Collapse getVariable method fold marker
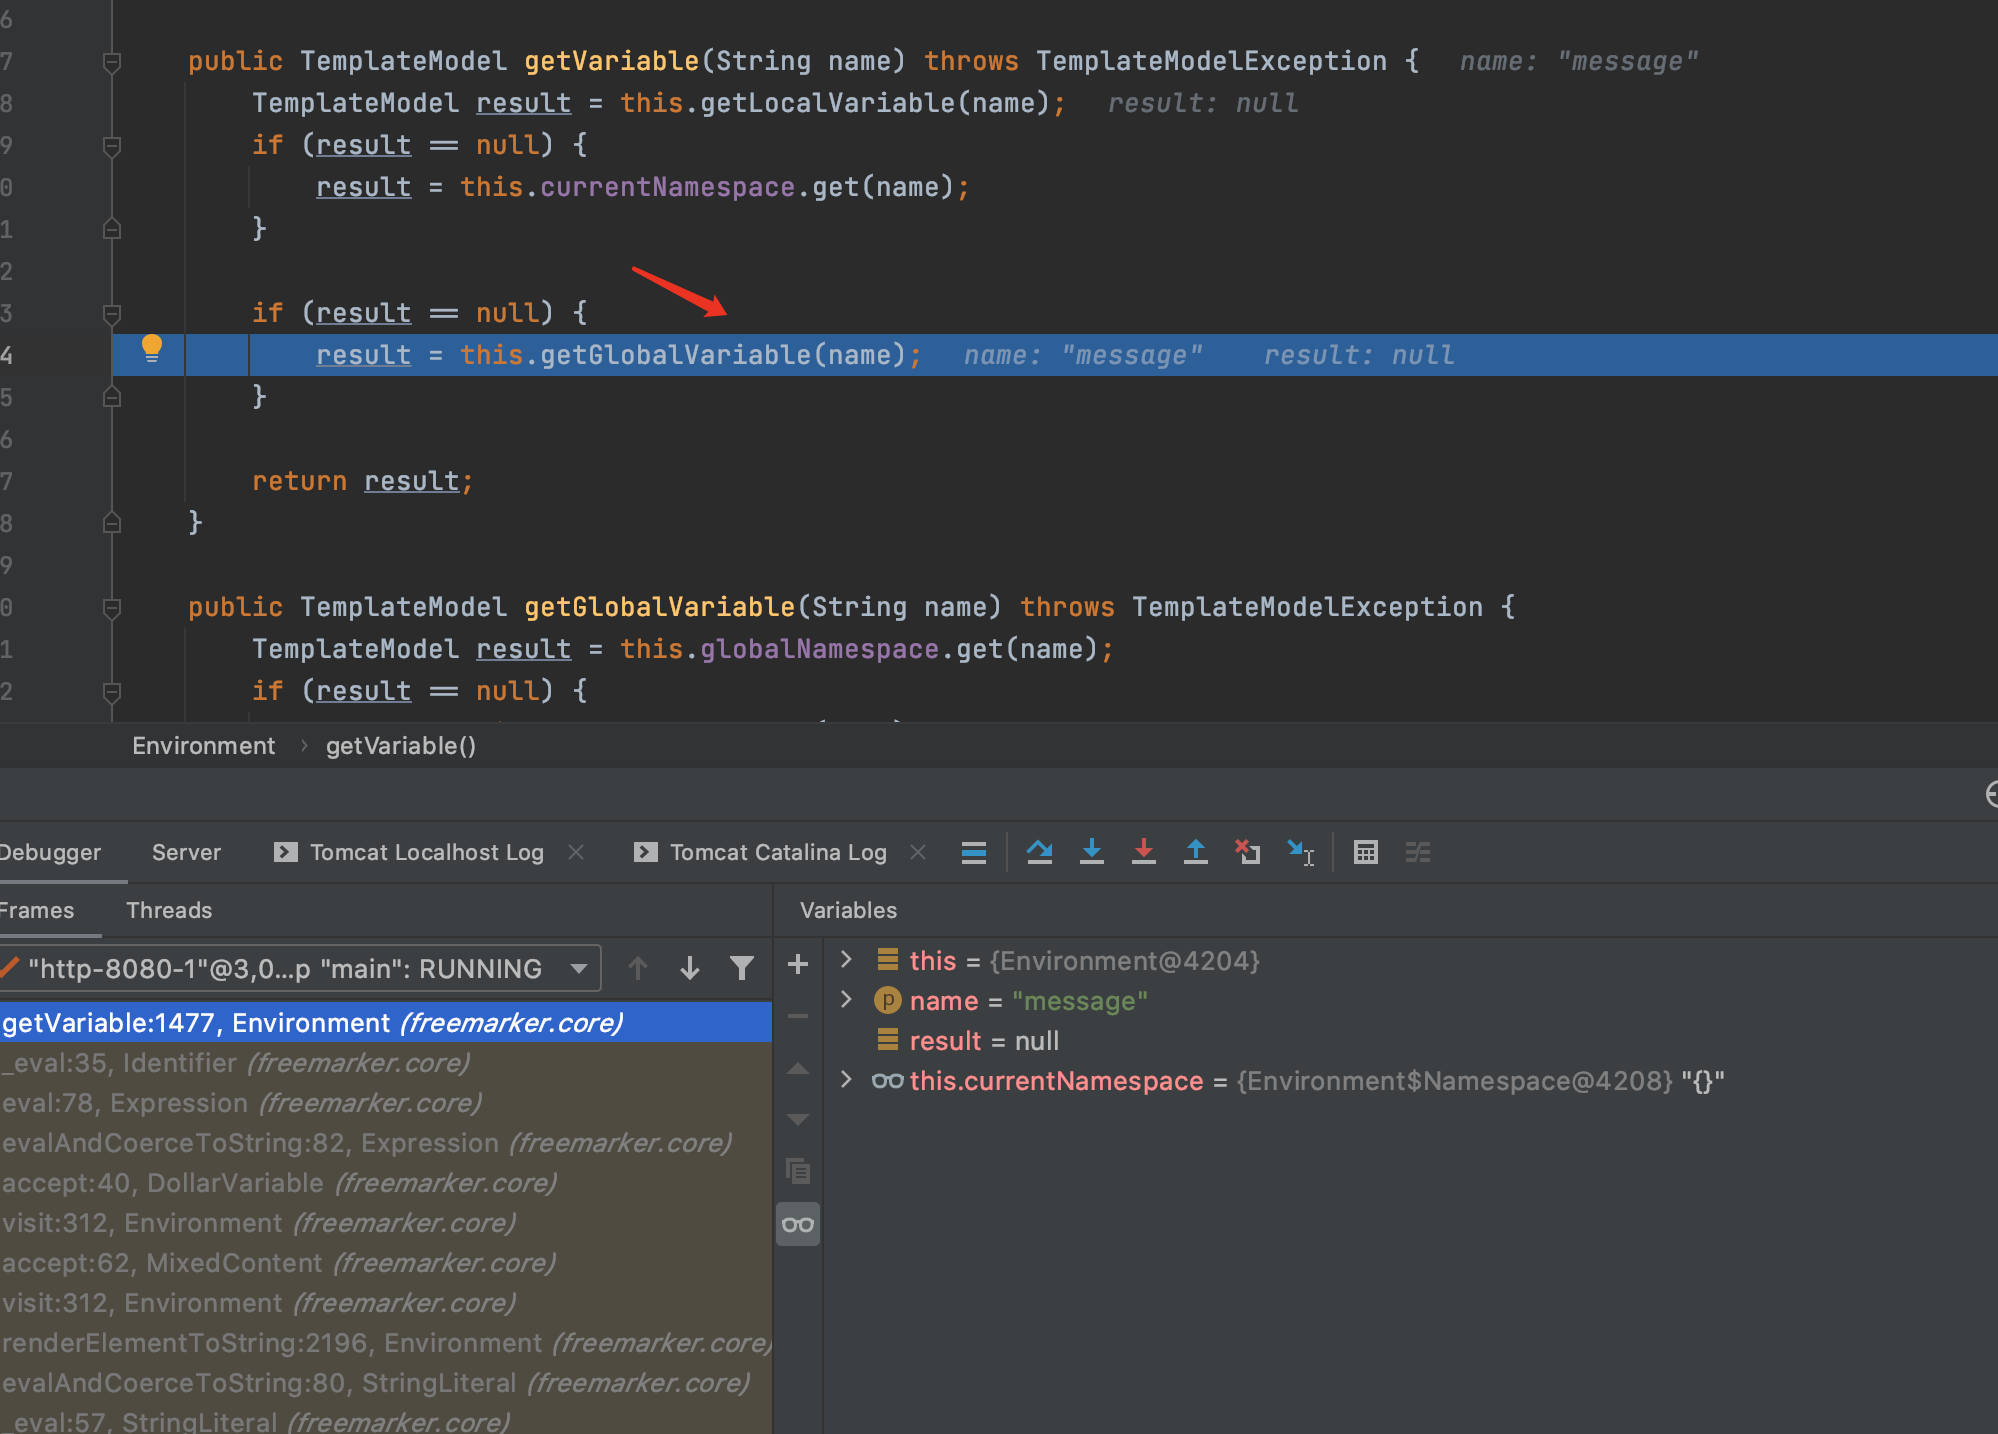This screenshot has height=1434, width=1998. click(x=112, y=62)
